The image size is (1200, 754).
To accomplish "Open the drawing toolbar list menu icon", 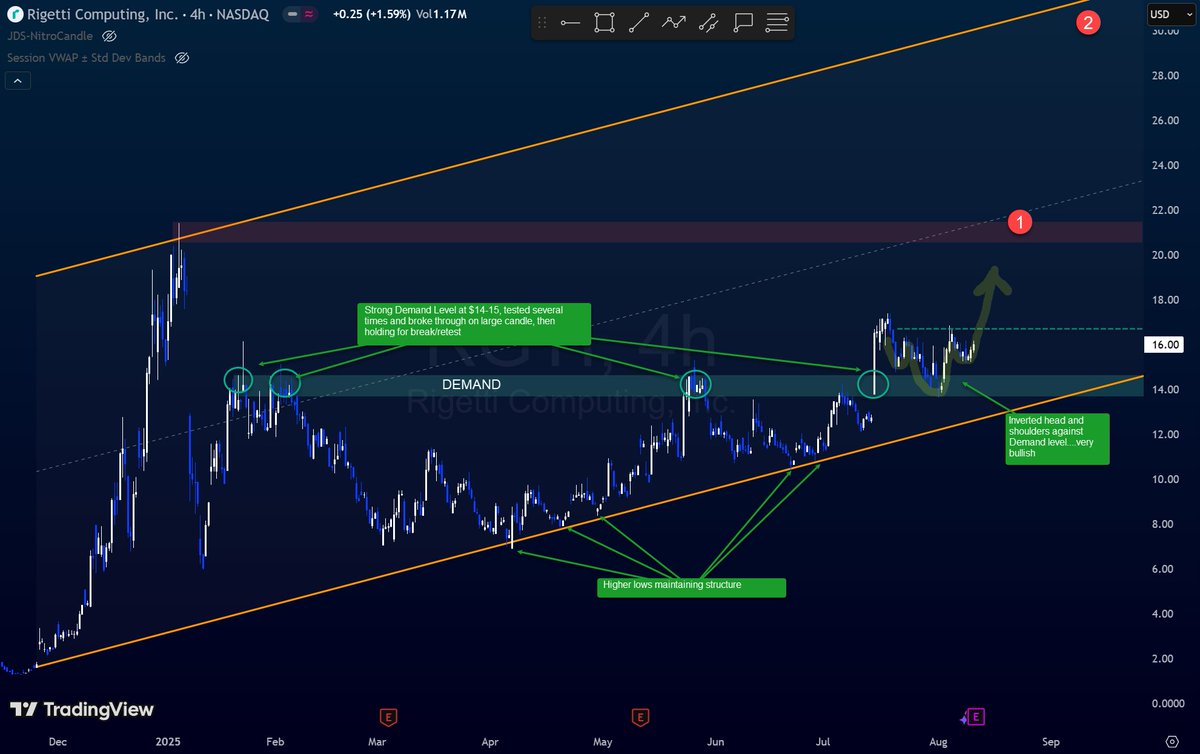I will (776, 22).
